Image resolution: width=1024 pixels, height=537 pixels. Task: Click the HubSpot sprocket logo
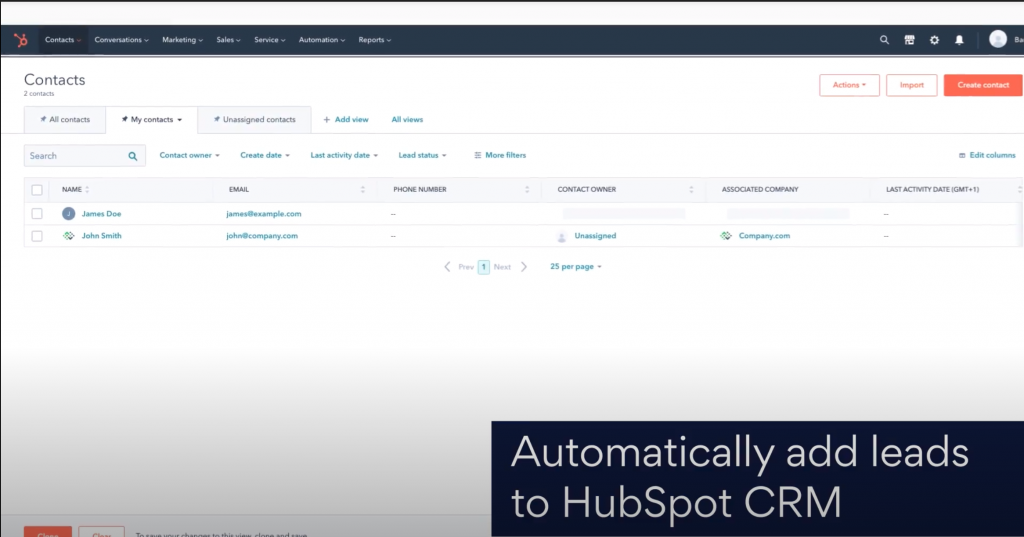coord(21,40)
